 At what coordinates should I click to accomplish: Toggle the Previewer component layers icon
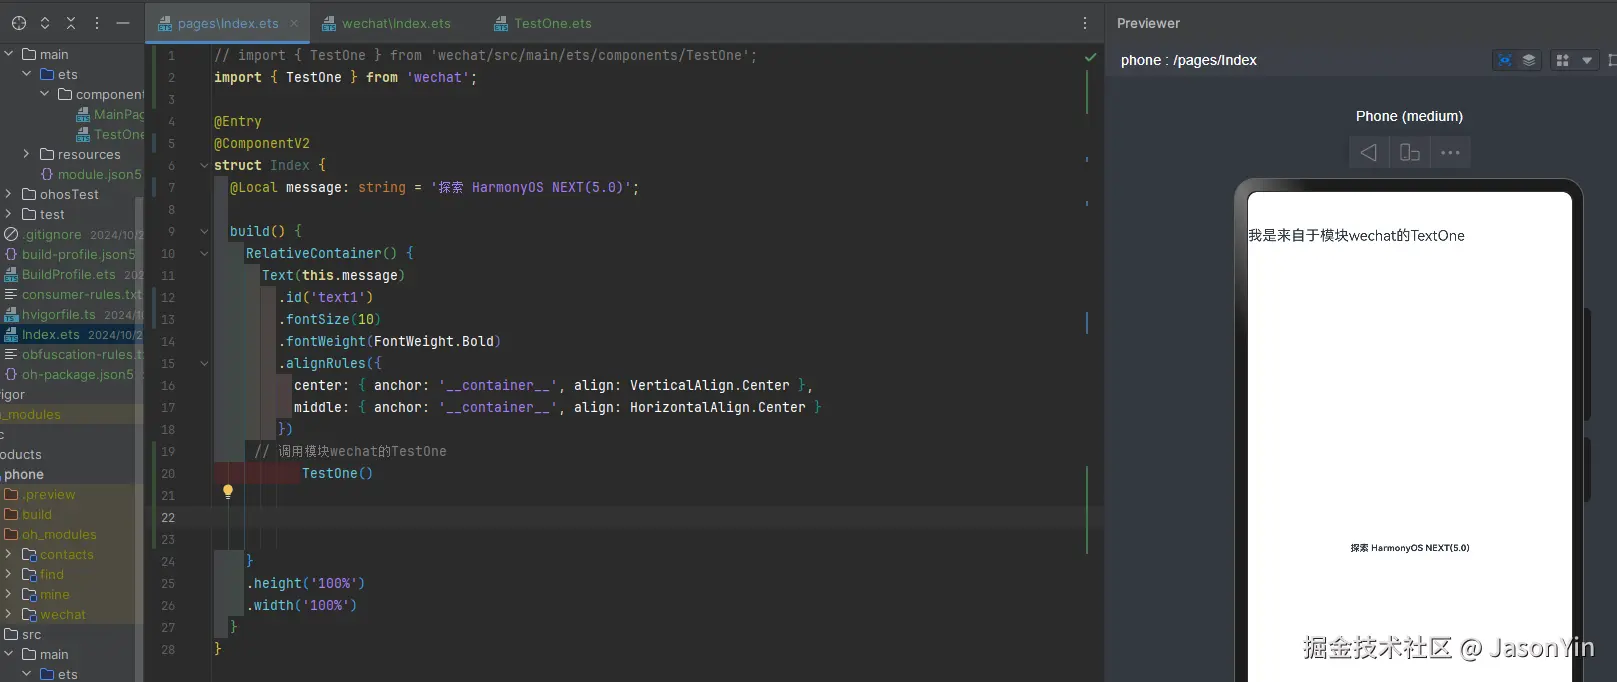(1528, 60)
